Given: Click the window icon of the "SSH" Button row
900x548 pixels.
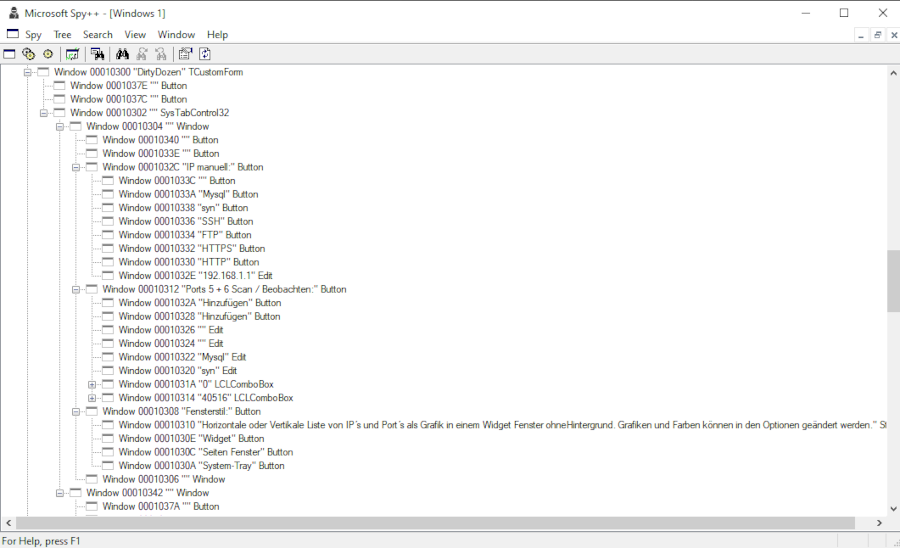Looking at the screenshot, I should pyautogui.click(x=108, y=221).
